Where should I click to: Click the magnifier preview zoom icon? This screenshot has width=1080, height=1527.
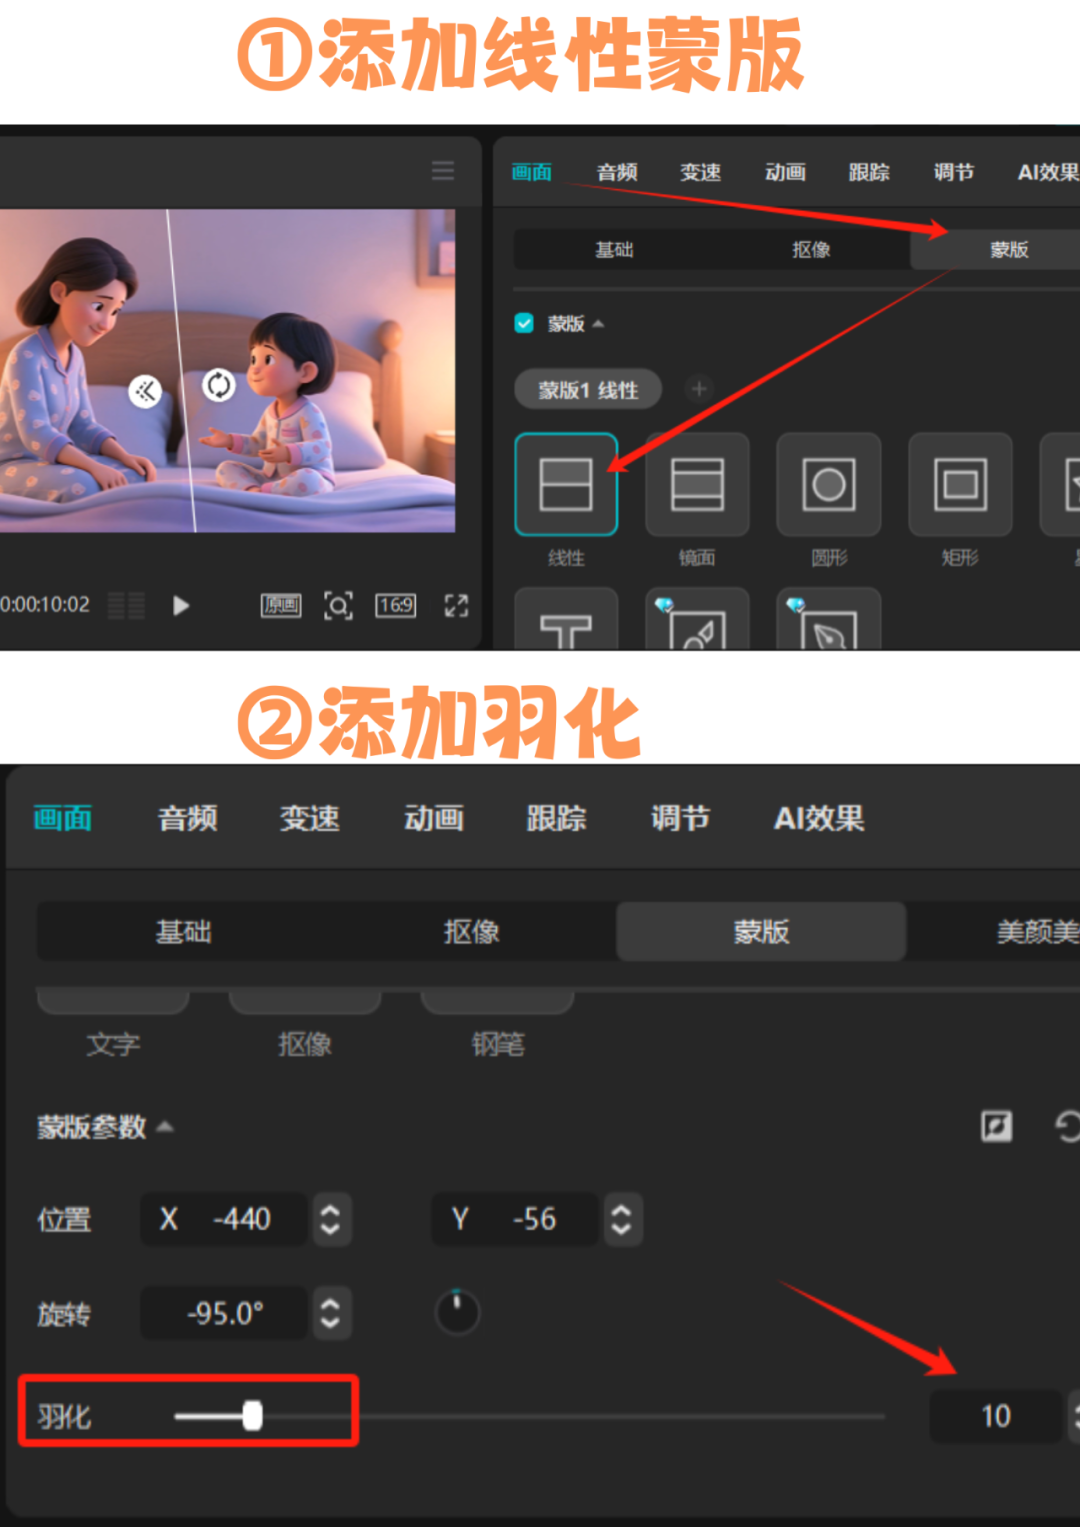pos(339,605)
